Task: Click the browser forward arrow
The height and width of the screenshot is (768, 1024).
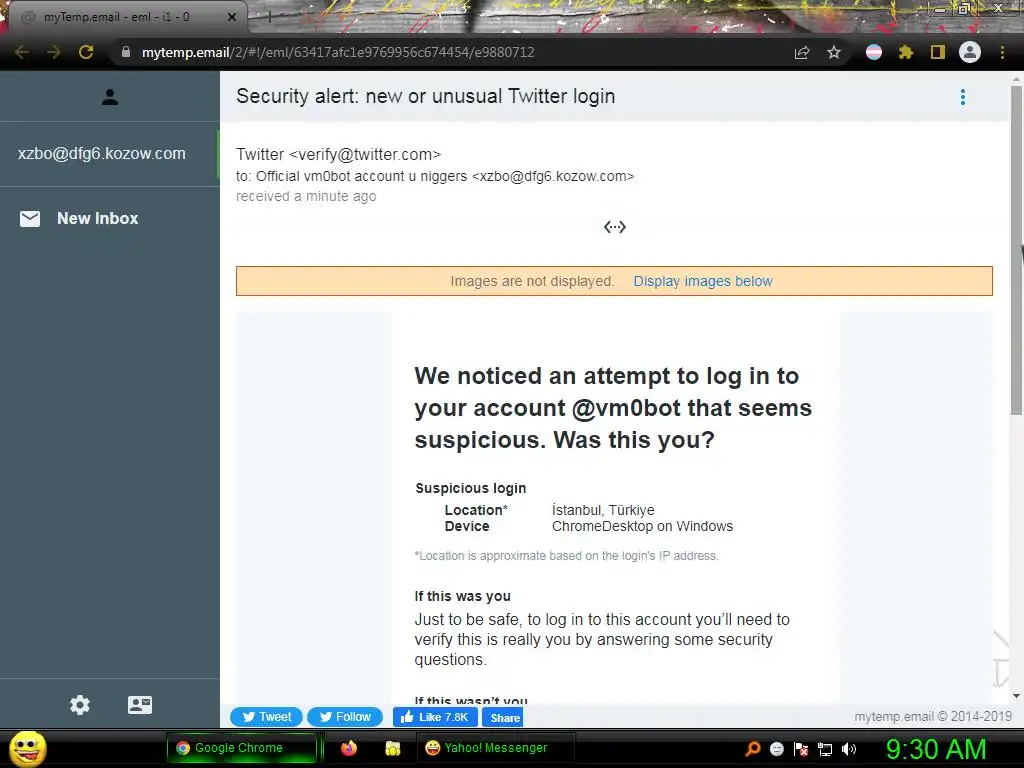Action: pyautogui.click(x=54, y=52)
